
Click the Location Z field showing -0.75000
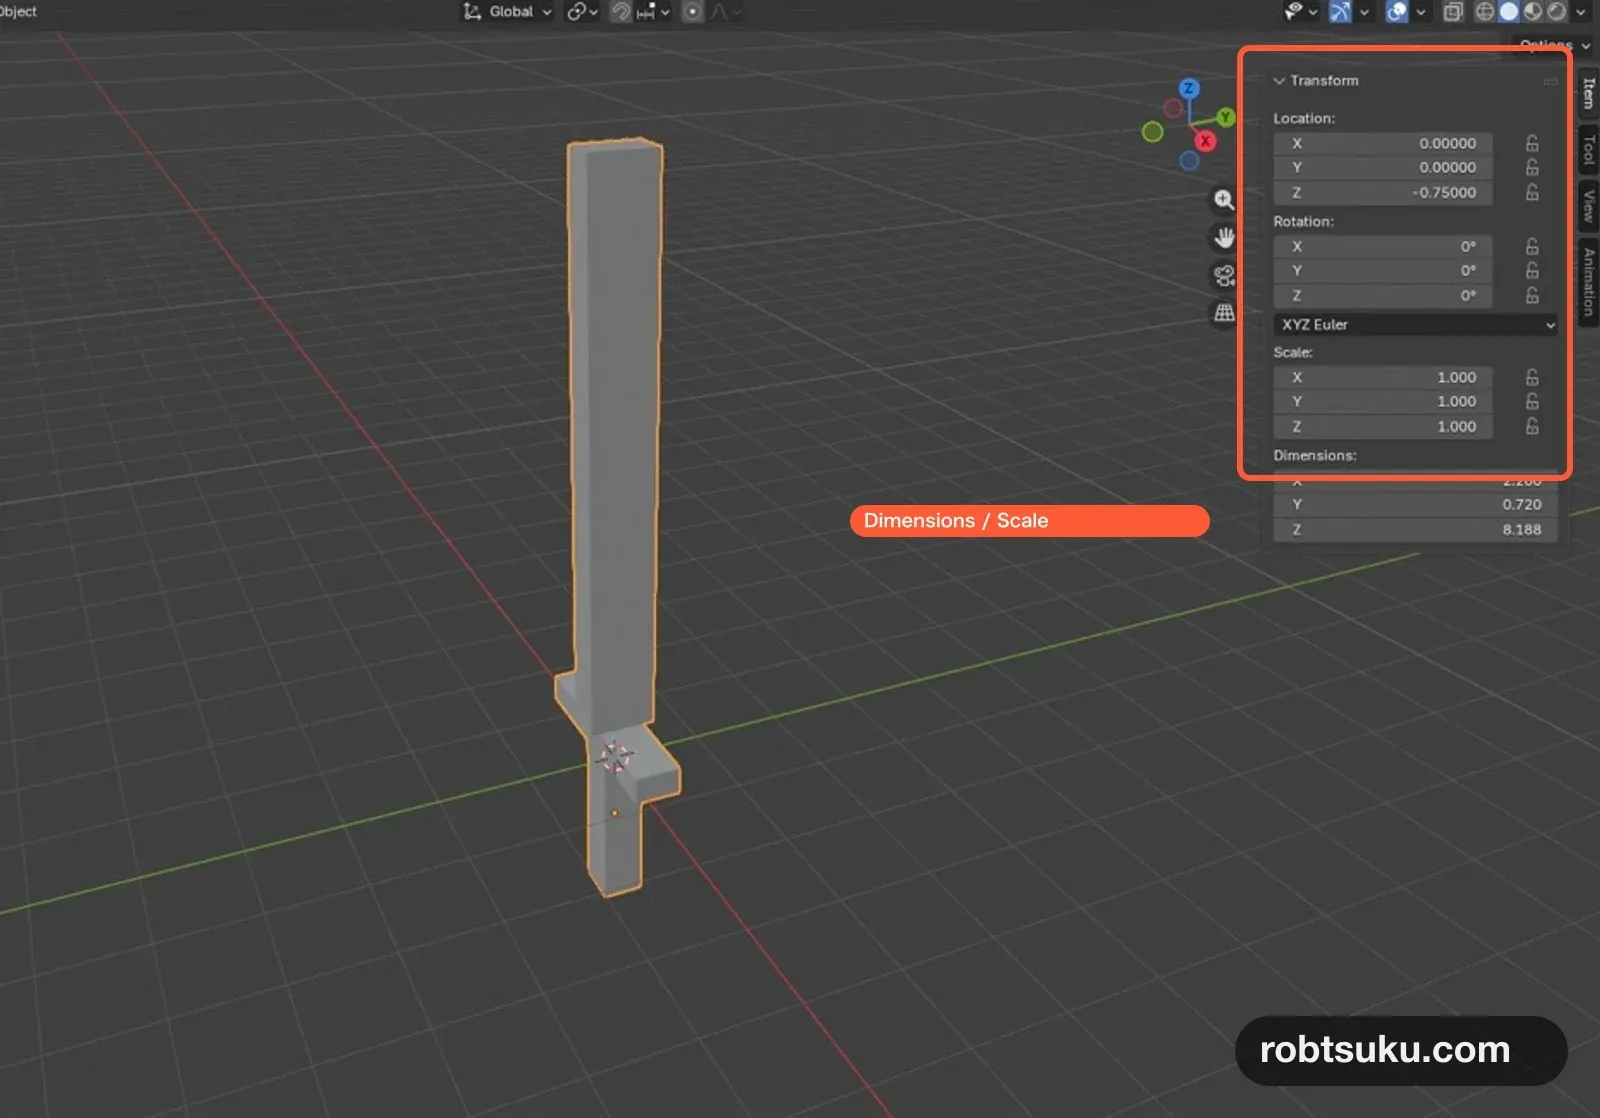[1383, 193]
